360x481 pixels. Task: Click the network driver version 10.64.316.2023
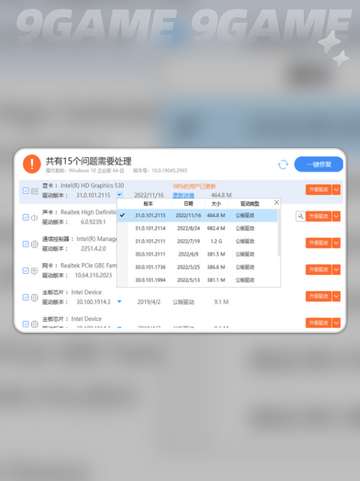(x=93, y=275)
